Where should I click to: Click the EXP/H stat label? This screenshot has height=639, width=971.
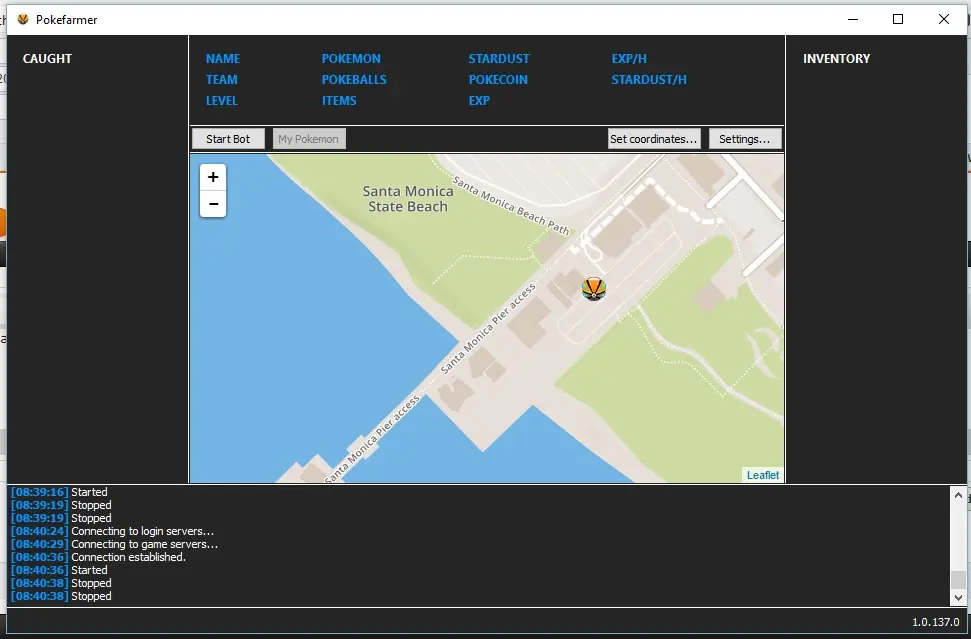point(629,58)
